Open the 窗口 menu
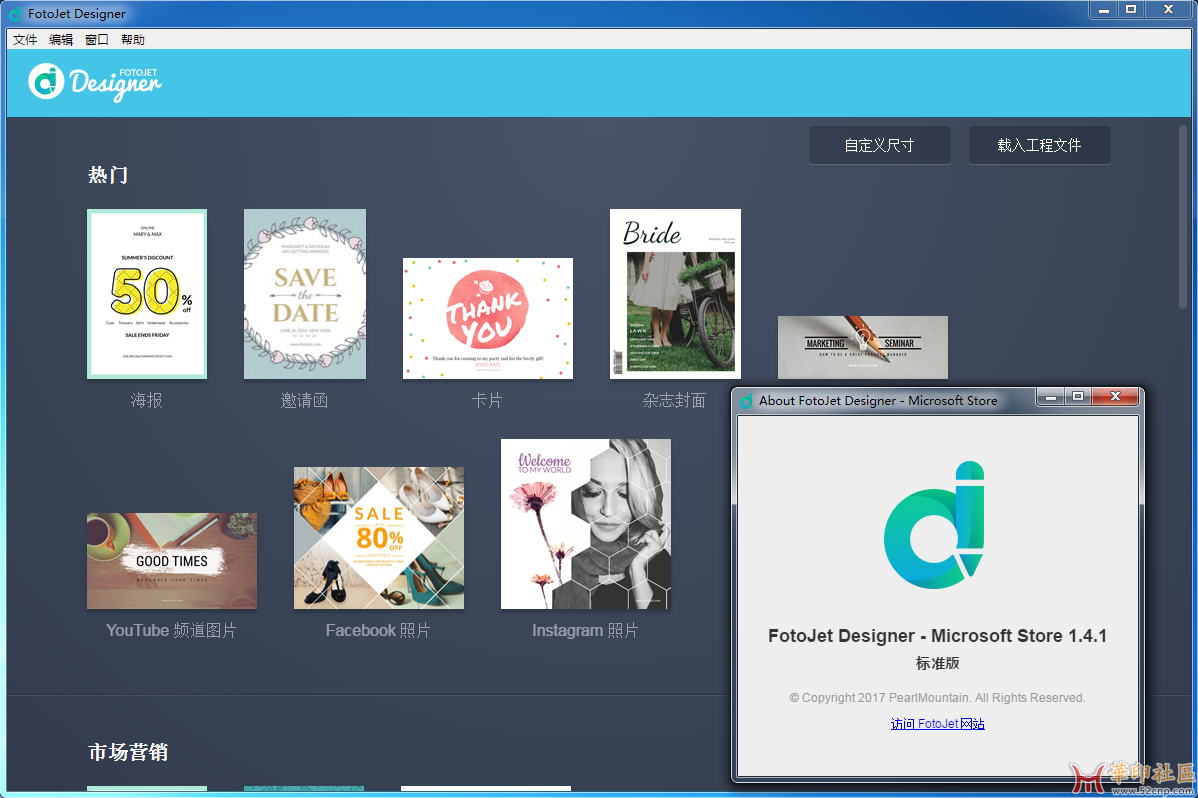The width and height of the screenshot is (1198, 798). tap(97, 40)
